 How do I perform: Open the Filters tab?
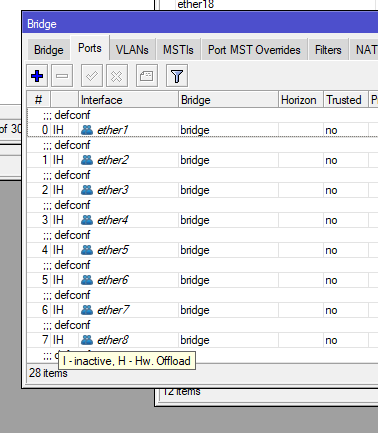tap(328, 50)
